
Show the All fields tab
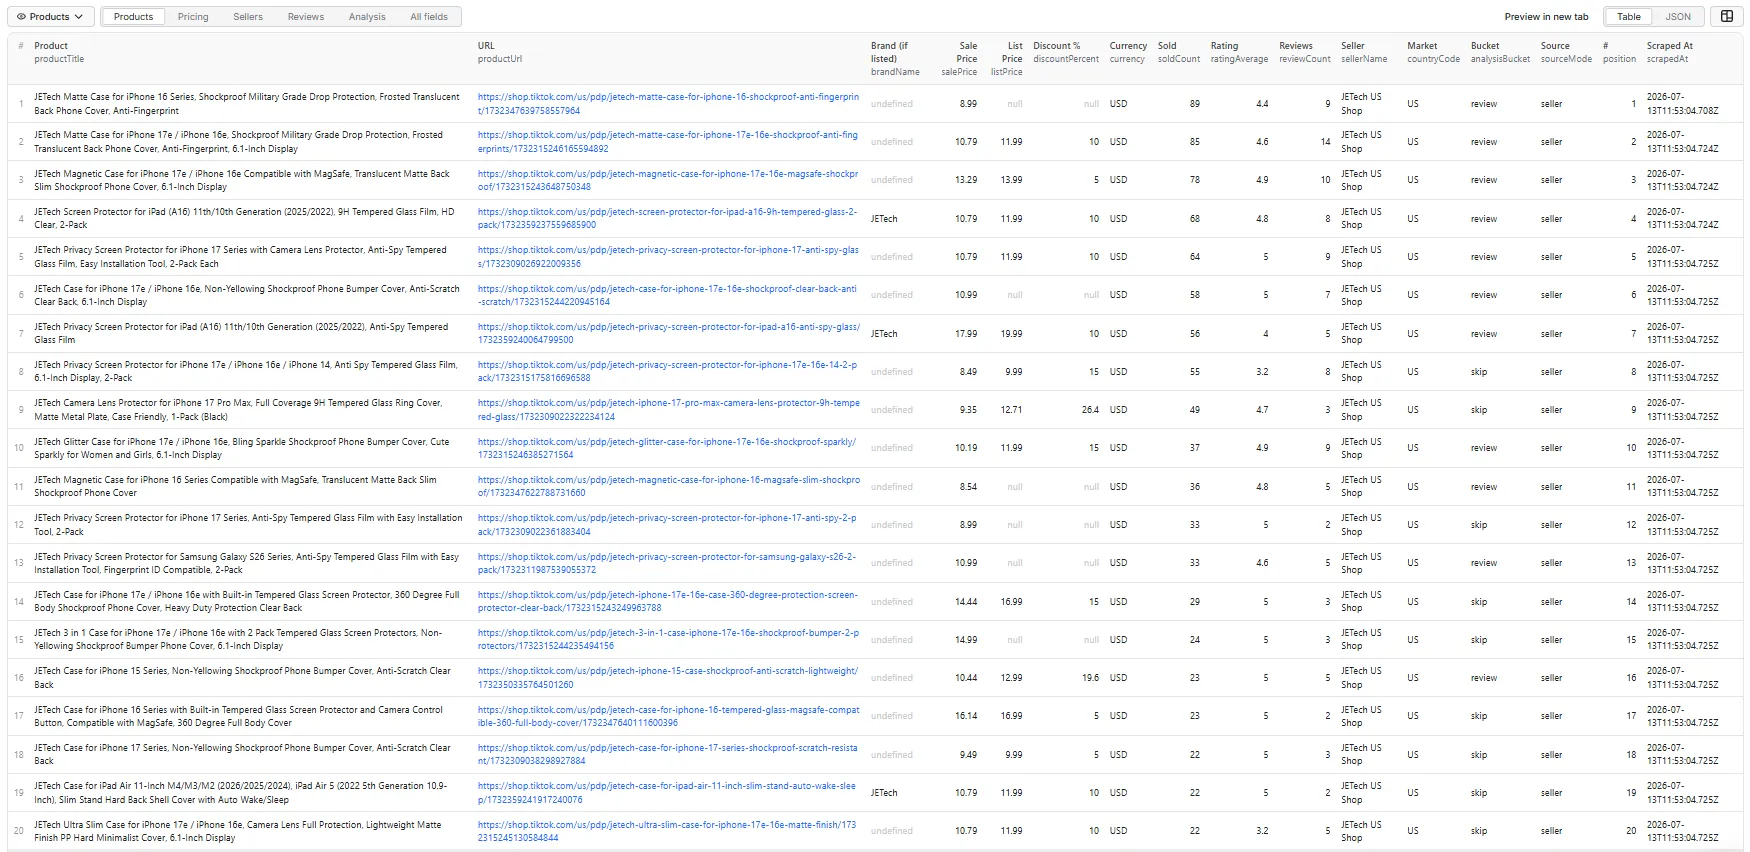(429, 16)
